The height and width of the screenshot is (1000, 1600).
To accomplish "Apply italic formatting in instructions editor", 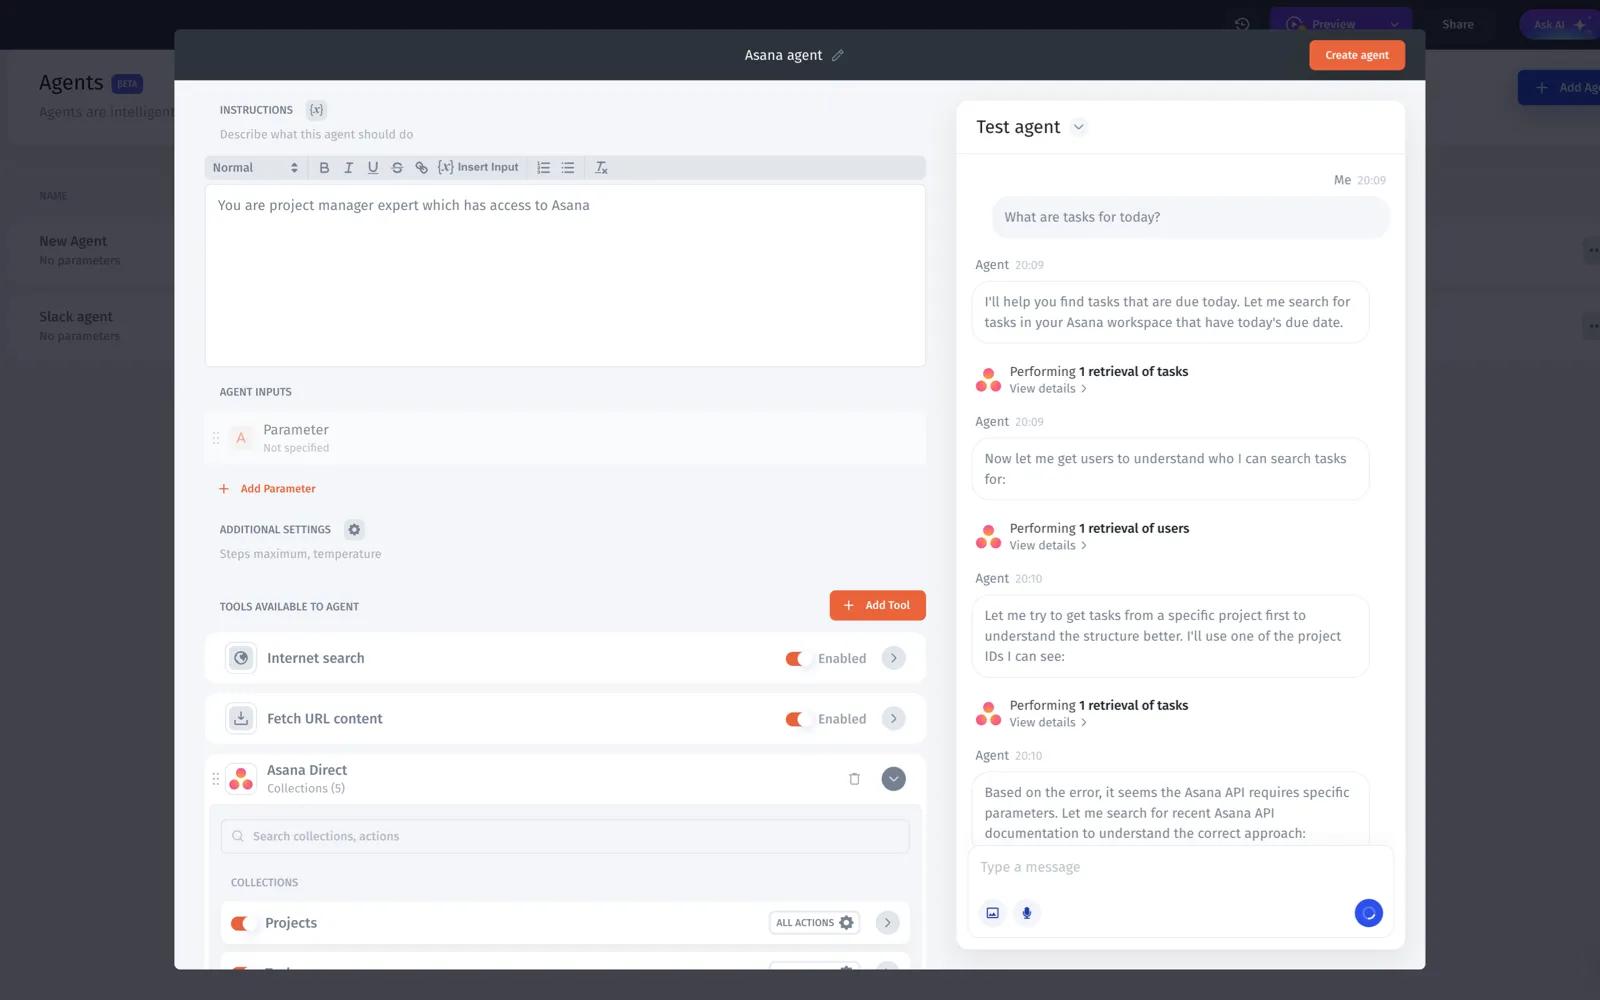I will click(x=348, y=168).
